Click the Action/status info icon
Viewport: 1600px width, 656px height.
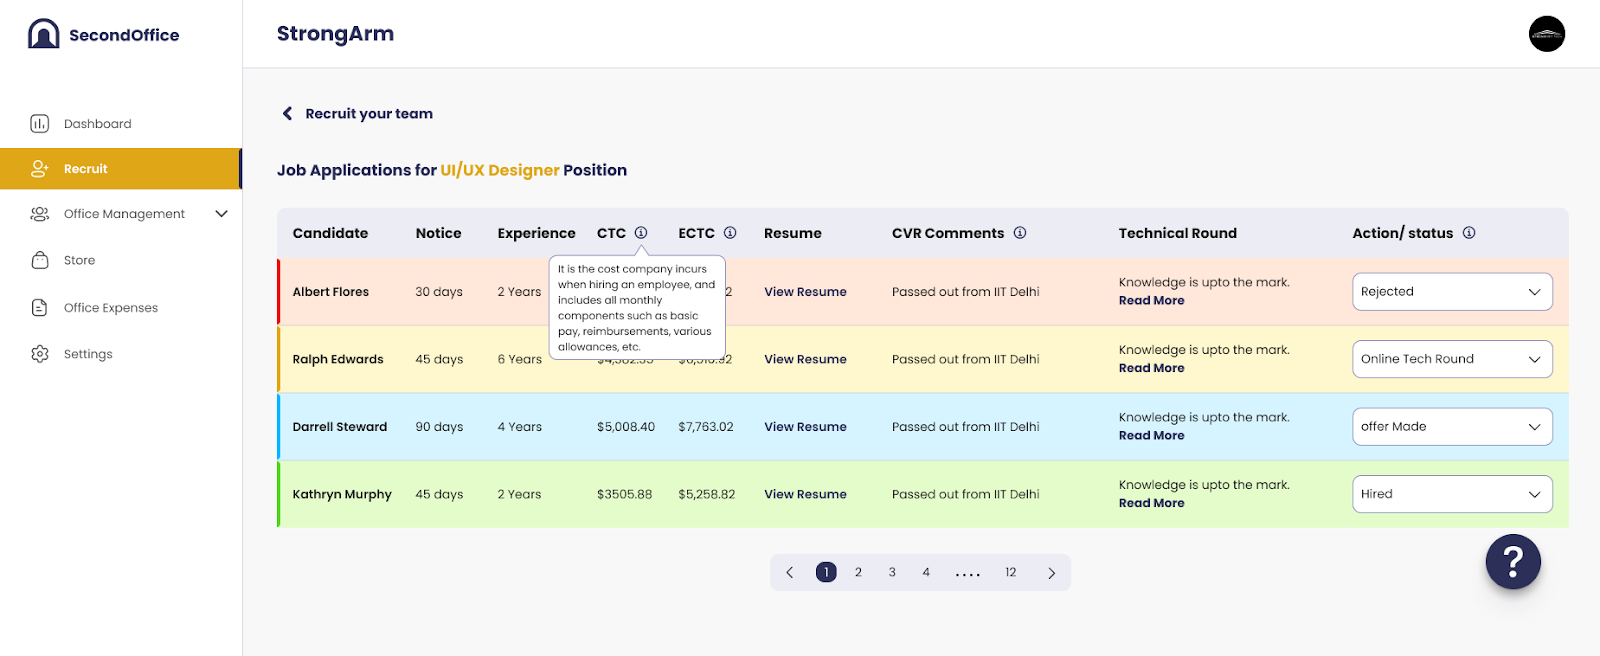pos(1469,233)
